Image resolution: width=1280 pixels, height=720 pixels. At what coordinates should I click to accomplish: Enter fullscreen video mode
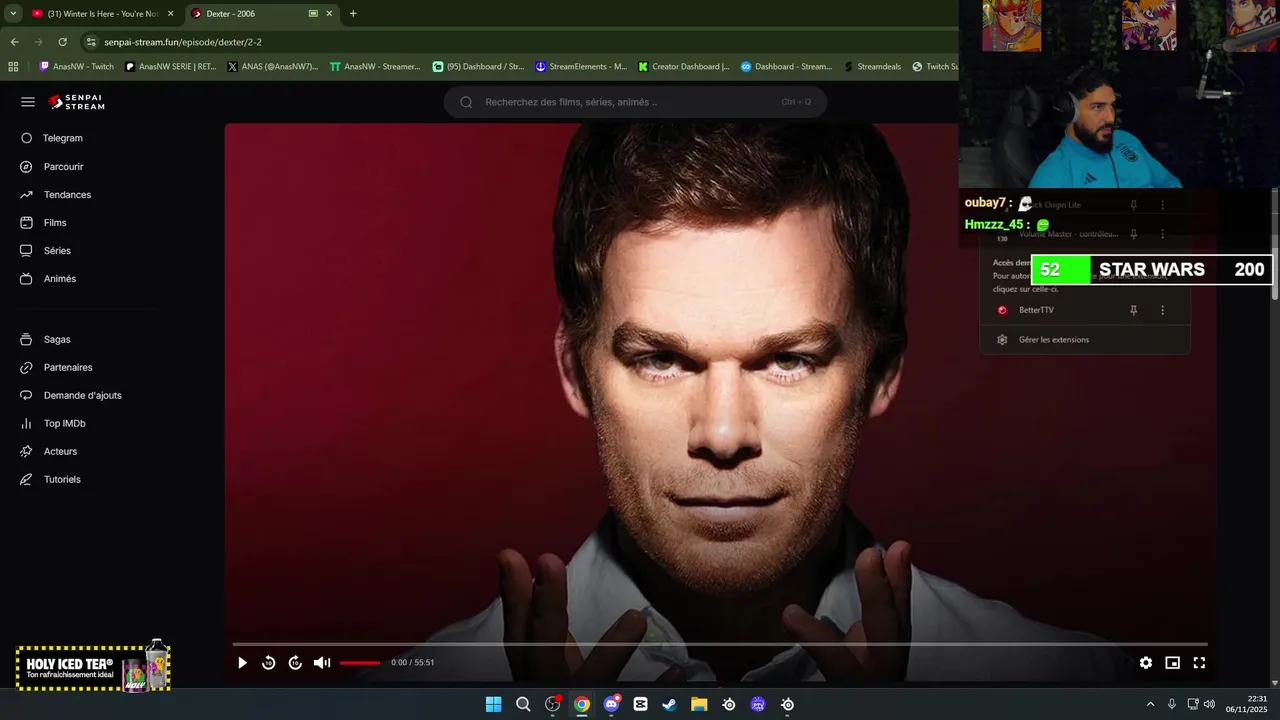pyautogui.click(x=1199, y=663)
